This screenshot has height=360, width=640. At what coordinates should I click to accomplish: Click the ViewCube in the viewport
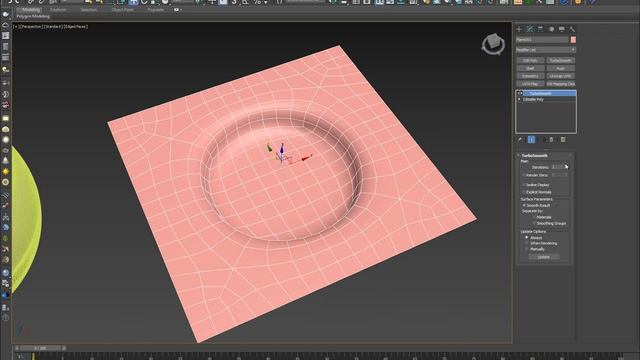[493, 44]
